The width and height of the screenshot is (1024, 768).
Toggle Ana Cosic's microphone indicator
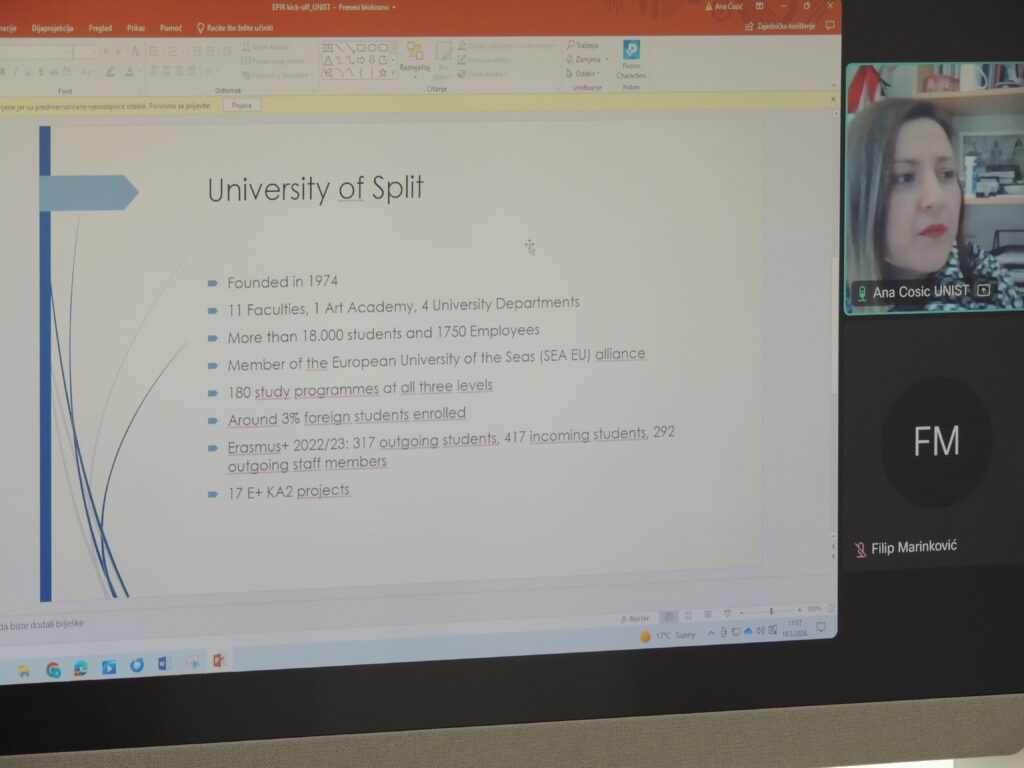click(x=861, y=292)
